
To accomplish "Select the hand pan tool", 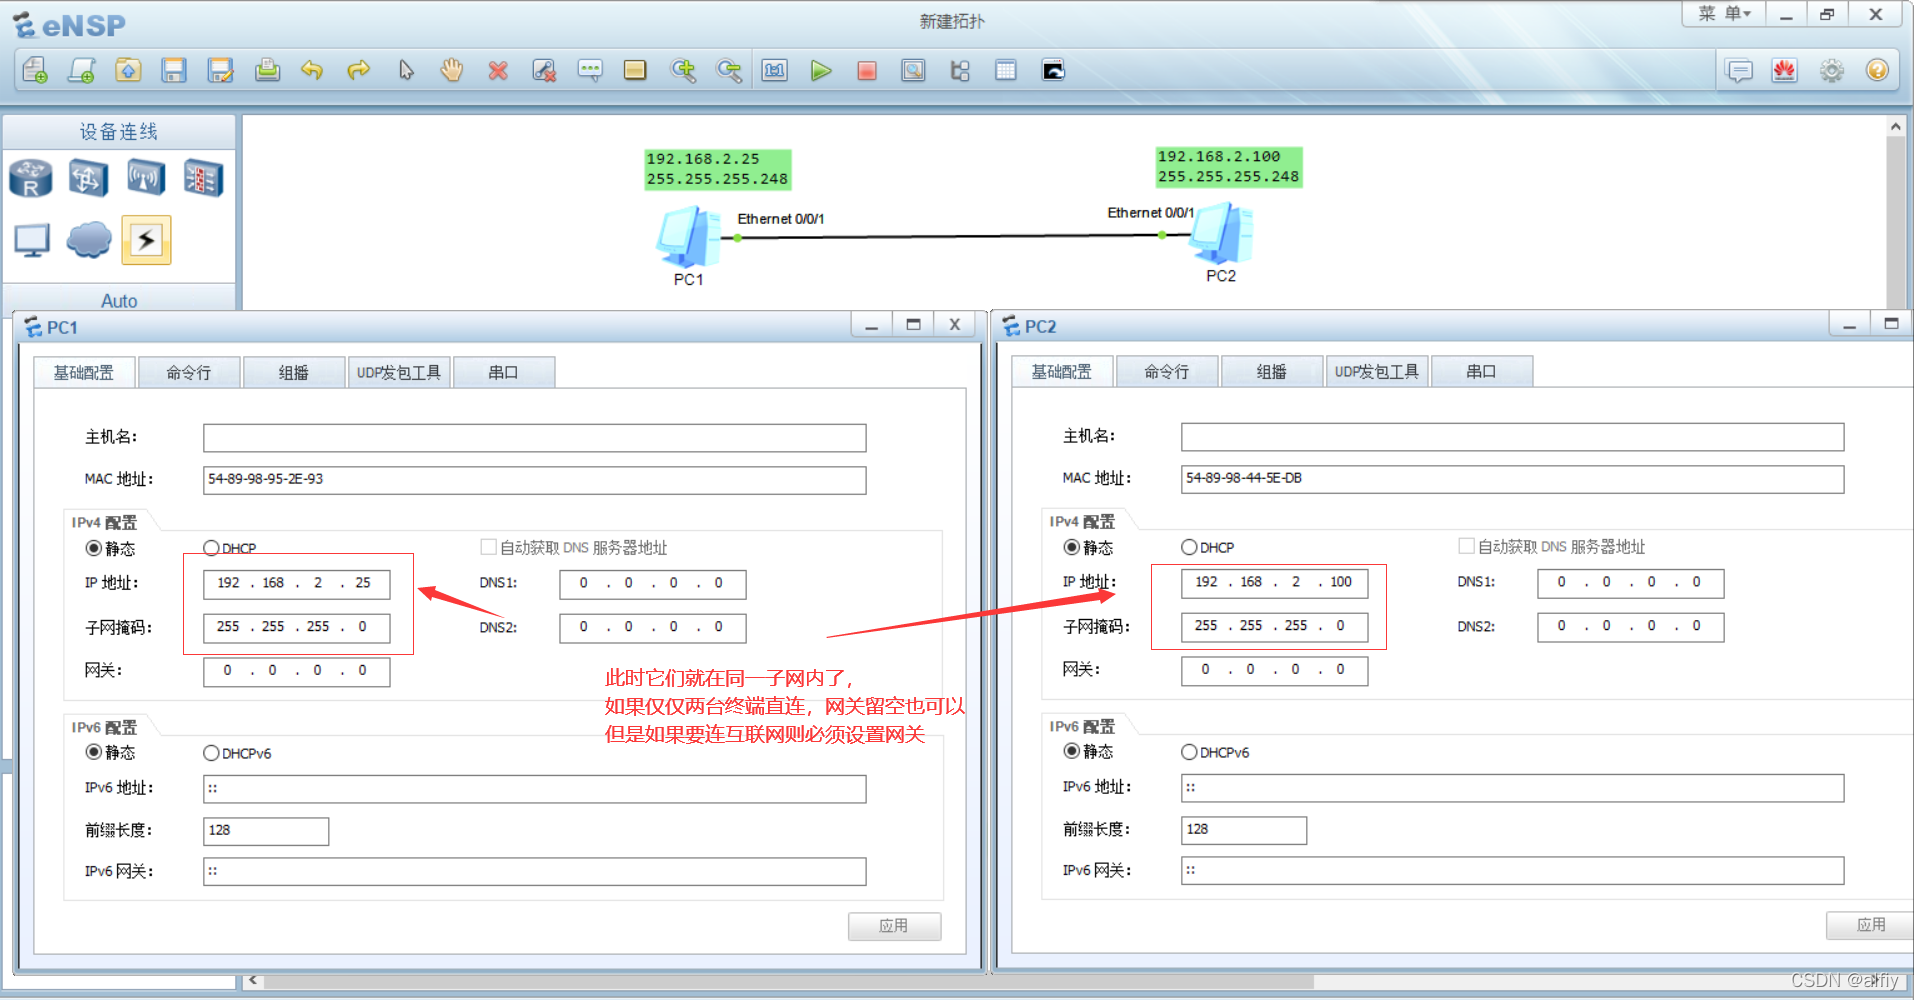I will (452, 70).
